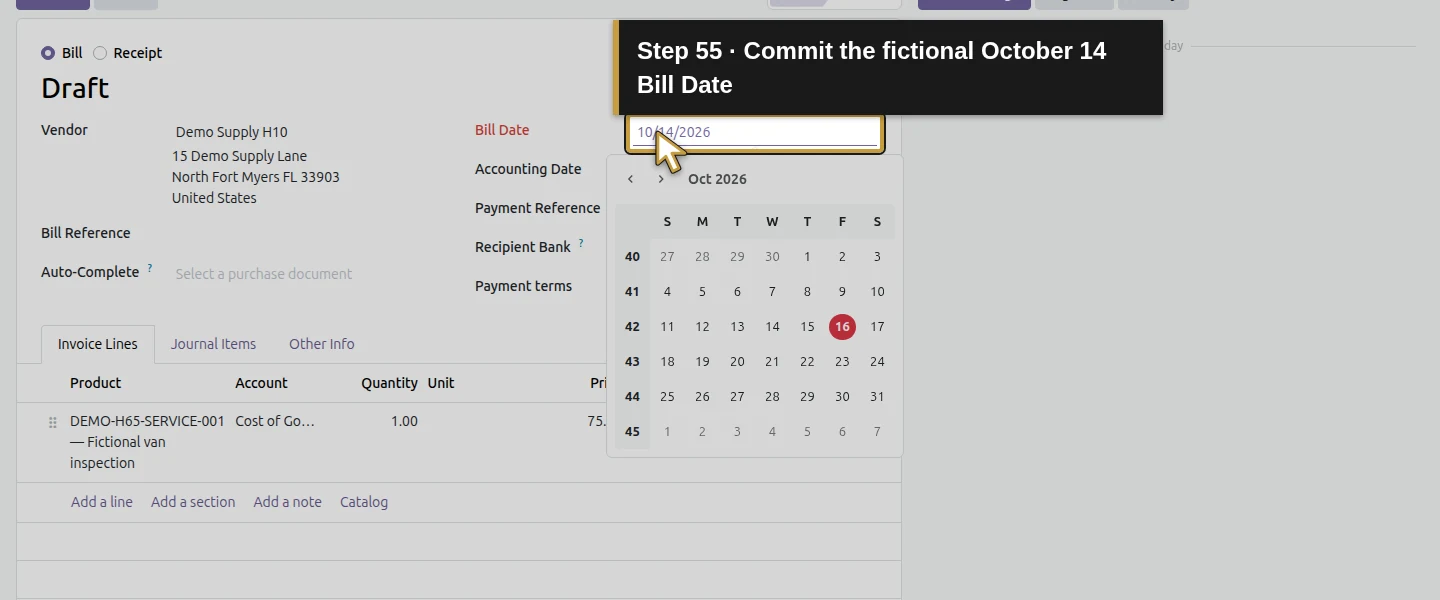Choose October 1 in the calendar
The image size is (1440, 600).
(807, 257)
